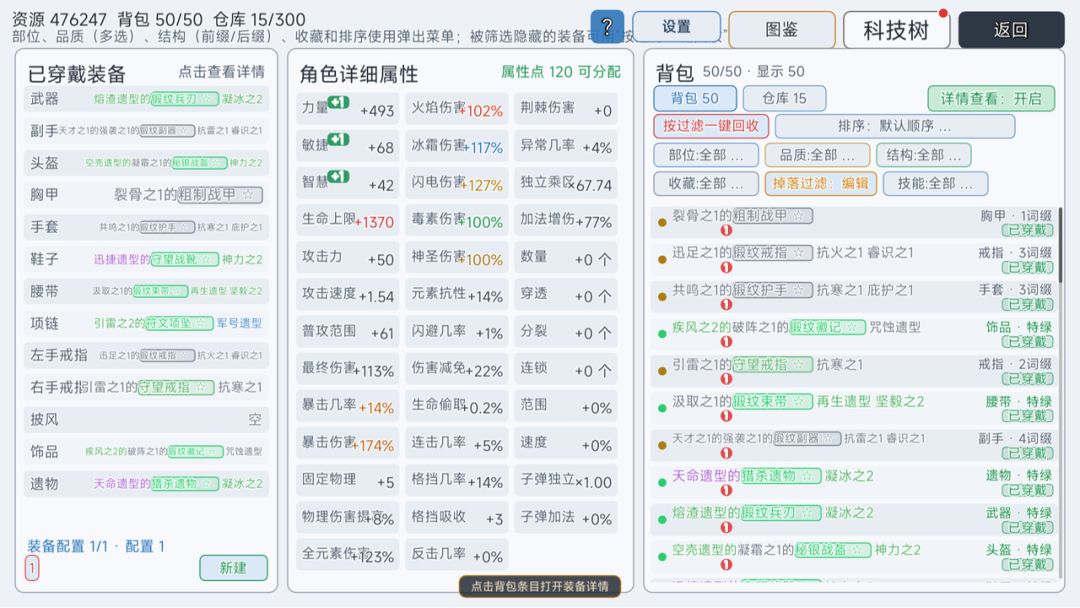The width and height of the screenshot is (1080, 608).
Task: Click the green quality dot beside 天命遗型的猎杀遗物
Action: pyautogui.click(x=662, y=483)
